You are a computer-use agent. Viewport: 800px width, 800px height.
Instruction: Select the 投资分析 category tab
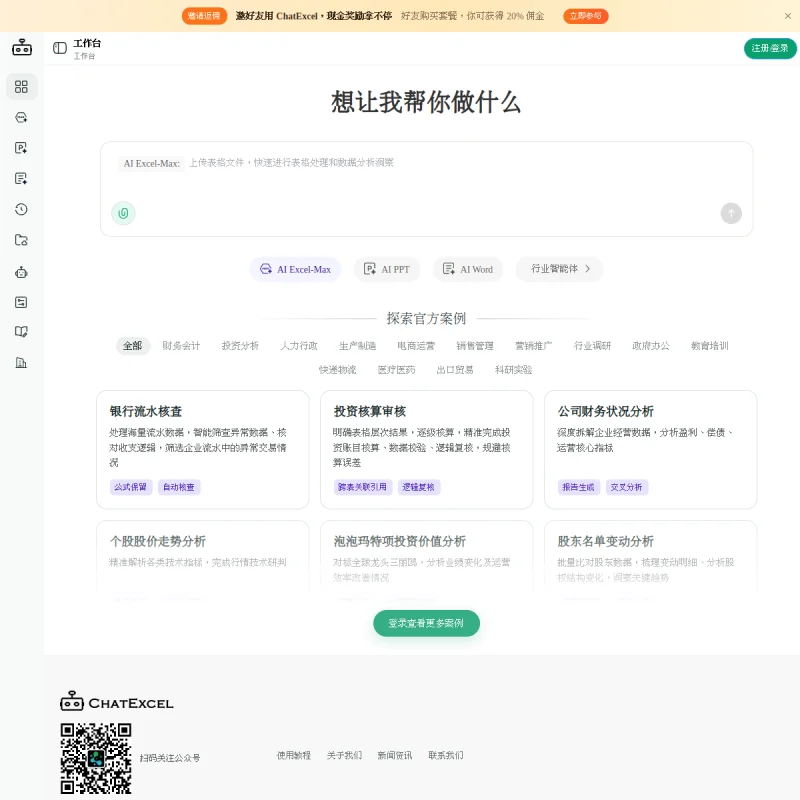240,346
